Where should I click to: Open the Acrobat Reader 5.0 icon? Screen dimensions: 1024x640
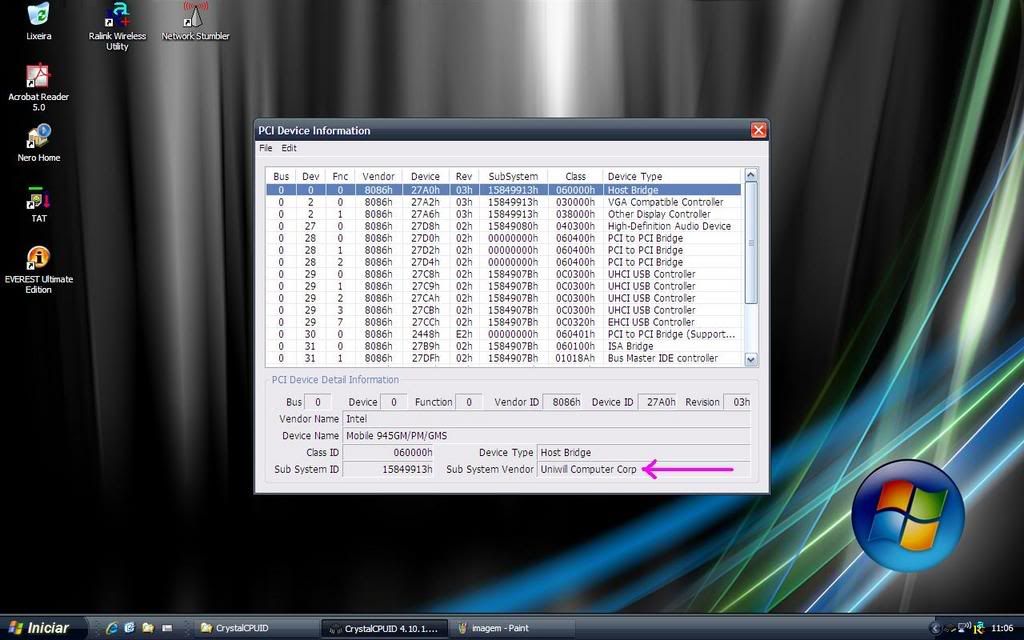pyautogui.click(x=38, y=78)
